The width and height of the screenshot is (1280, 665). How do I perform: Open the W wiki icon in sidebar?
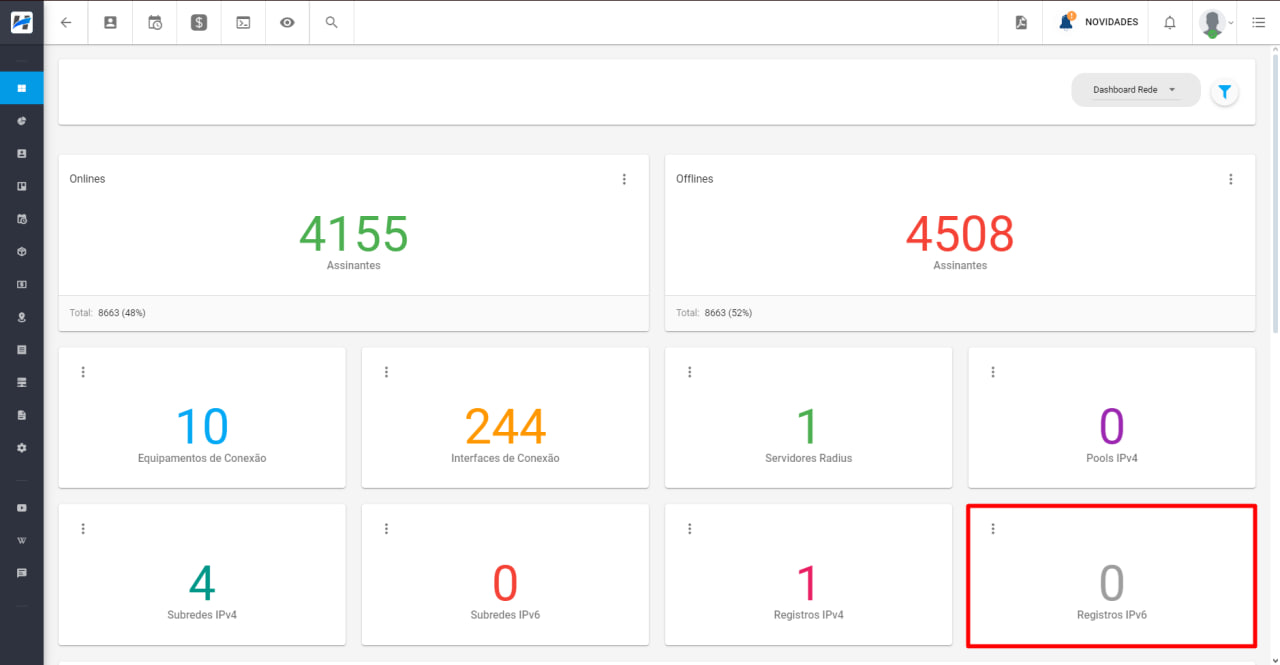pos(22,540)
